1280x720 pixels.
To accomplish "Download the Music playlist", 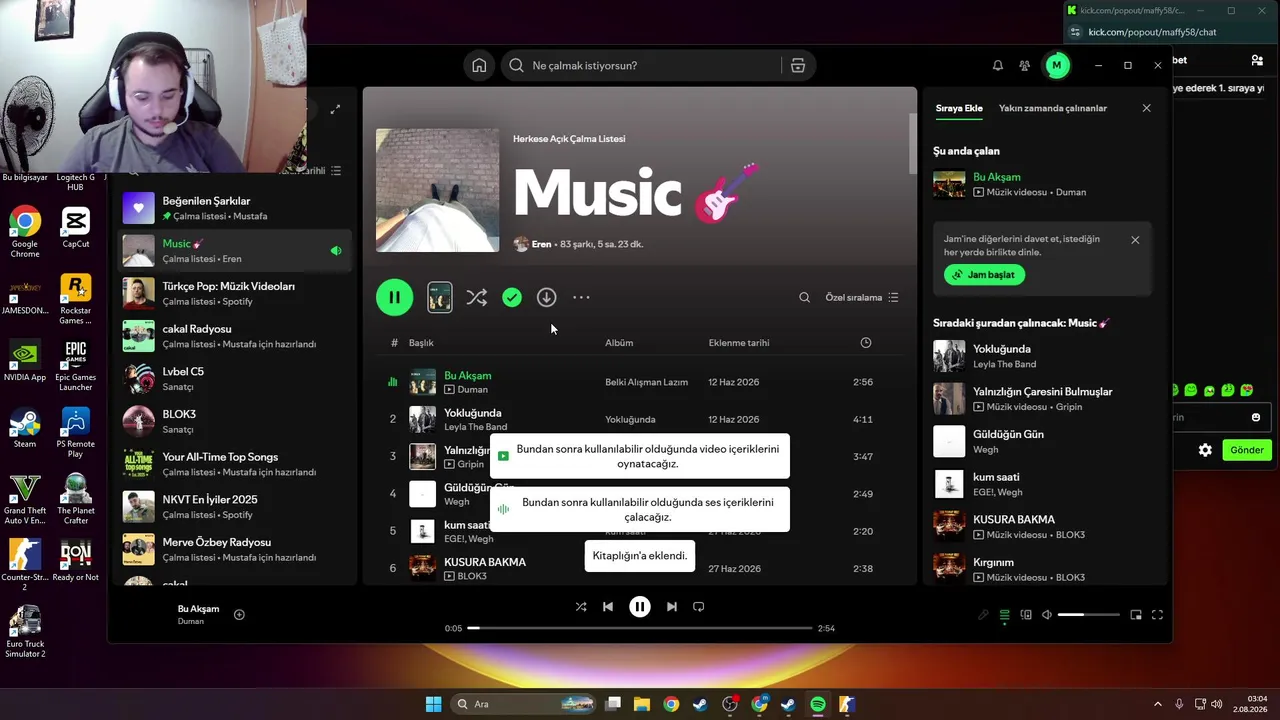I will pyautogui.click(x=546, y=297).
